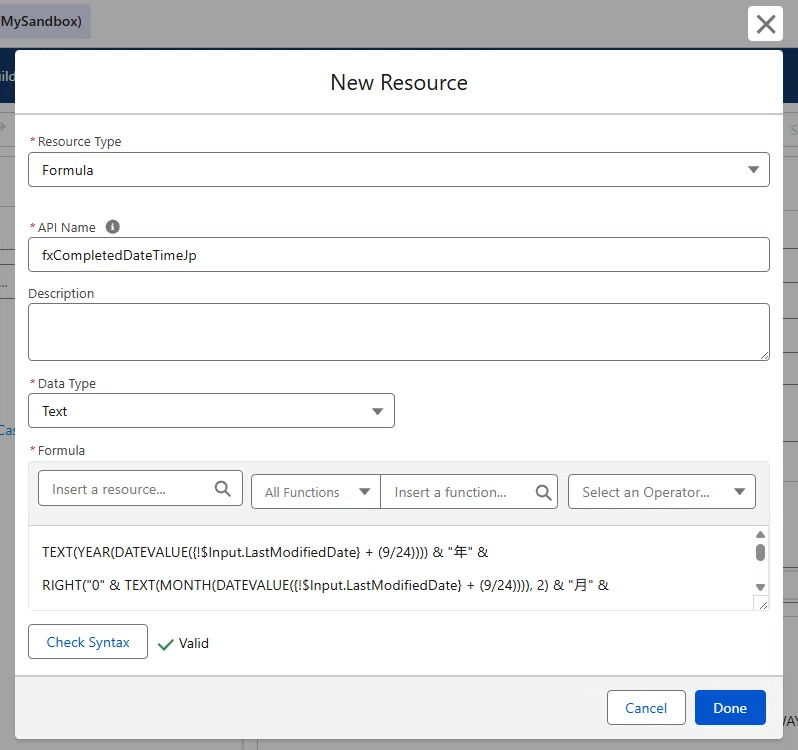
Task: Click the API Name field fxCompletedDateTimeJp
Action: [398, 254]
